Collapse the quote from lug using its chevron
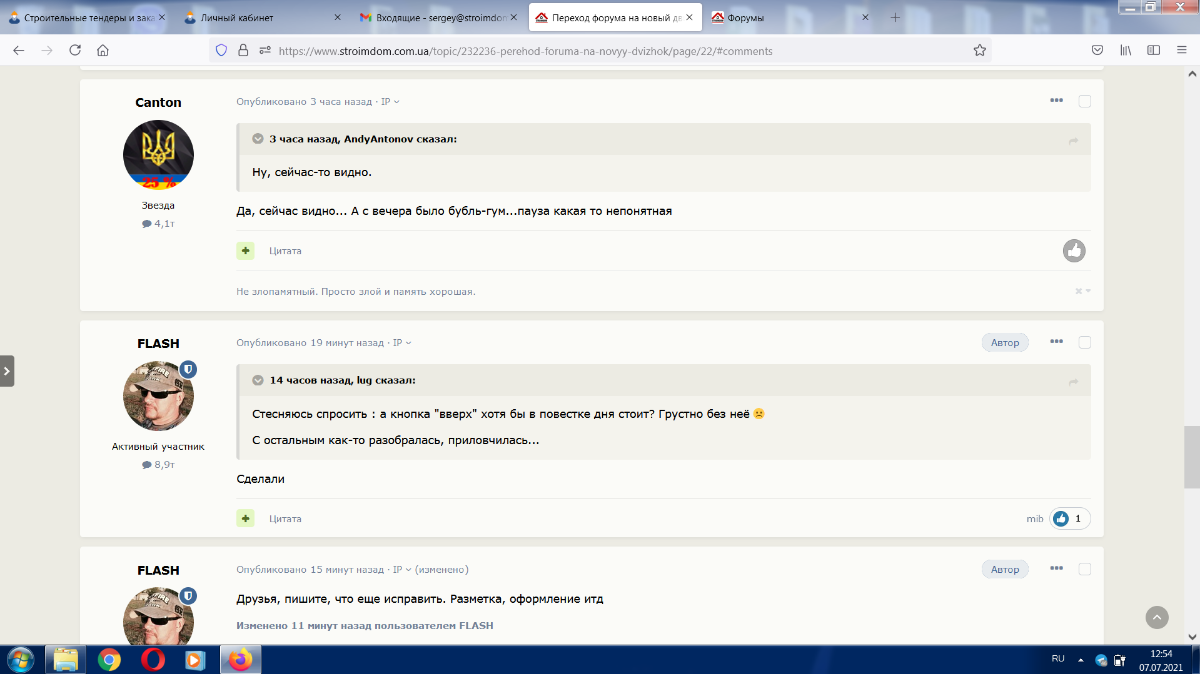 pos(258,380)
